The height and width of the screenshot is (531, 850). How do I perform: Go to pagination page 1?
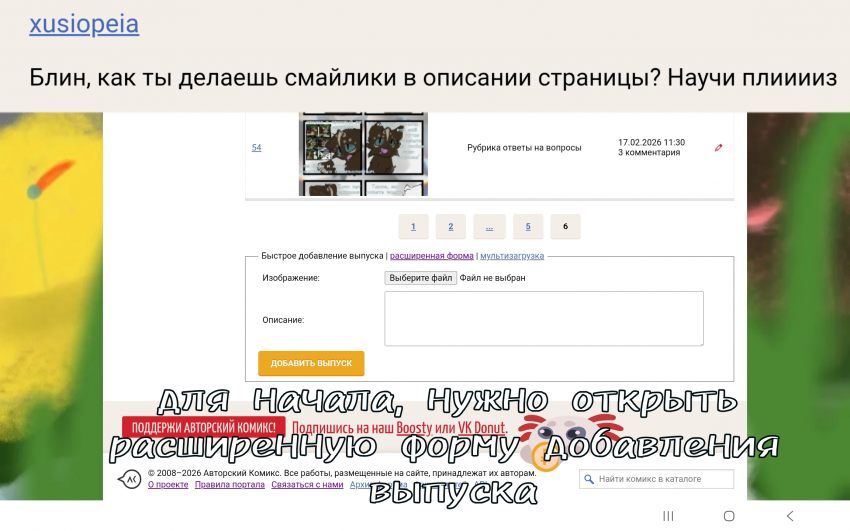pos(413,226)
